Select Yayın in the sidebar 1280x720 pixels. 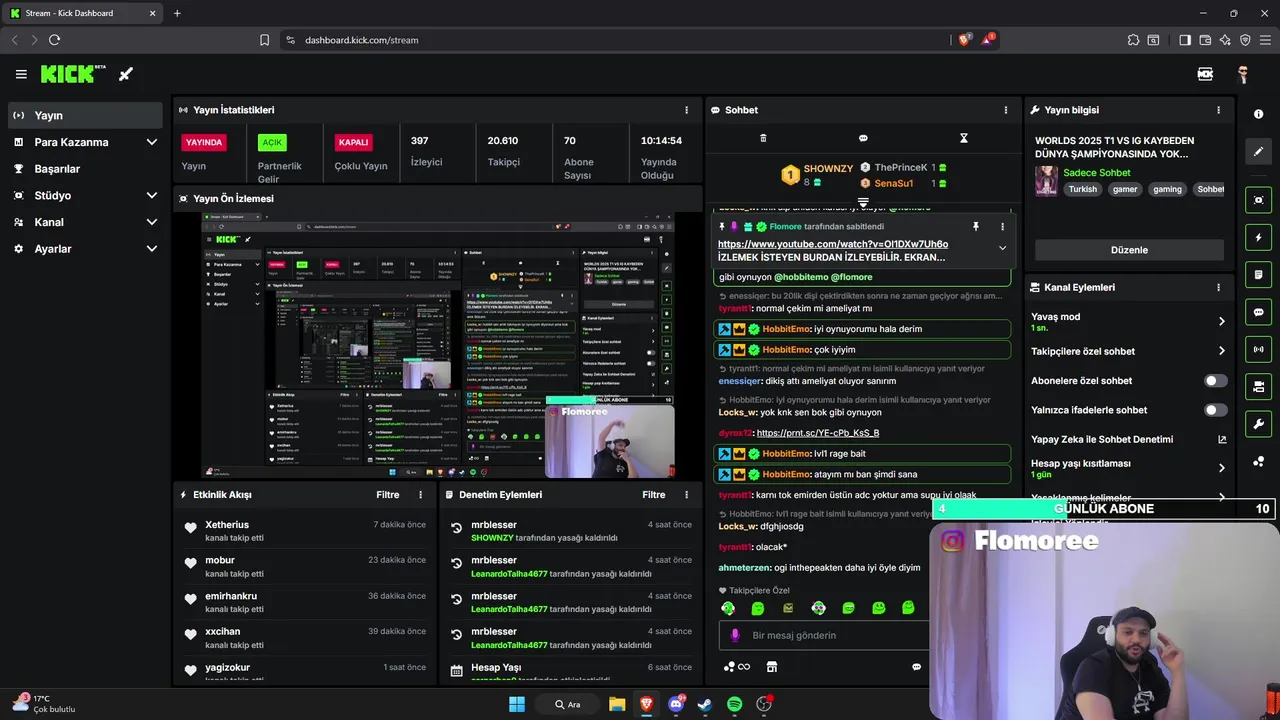(85, 115)
